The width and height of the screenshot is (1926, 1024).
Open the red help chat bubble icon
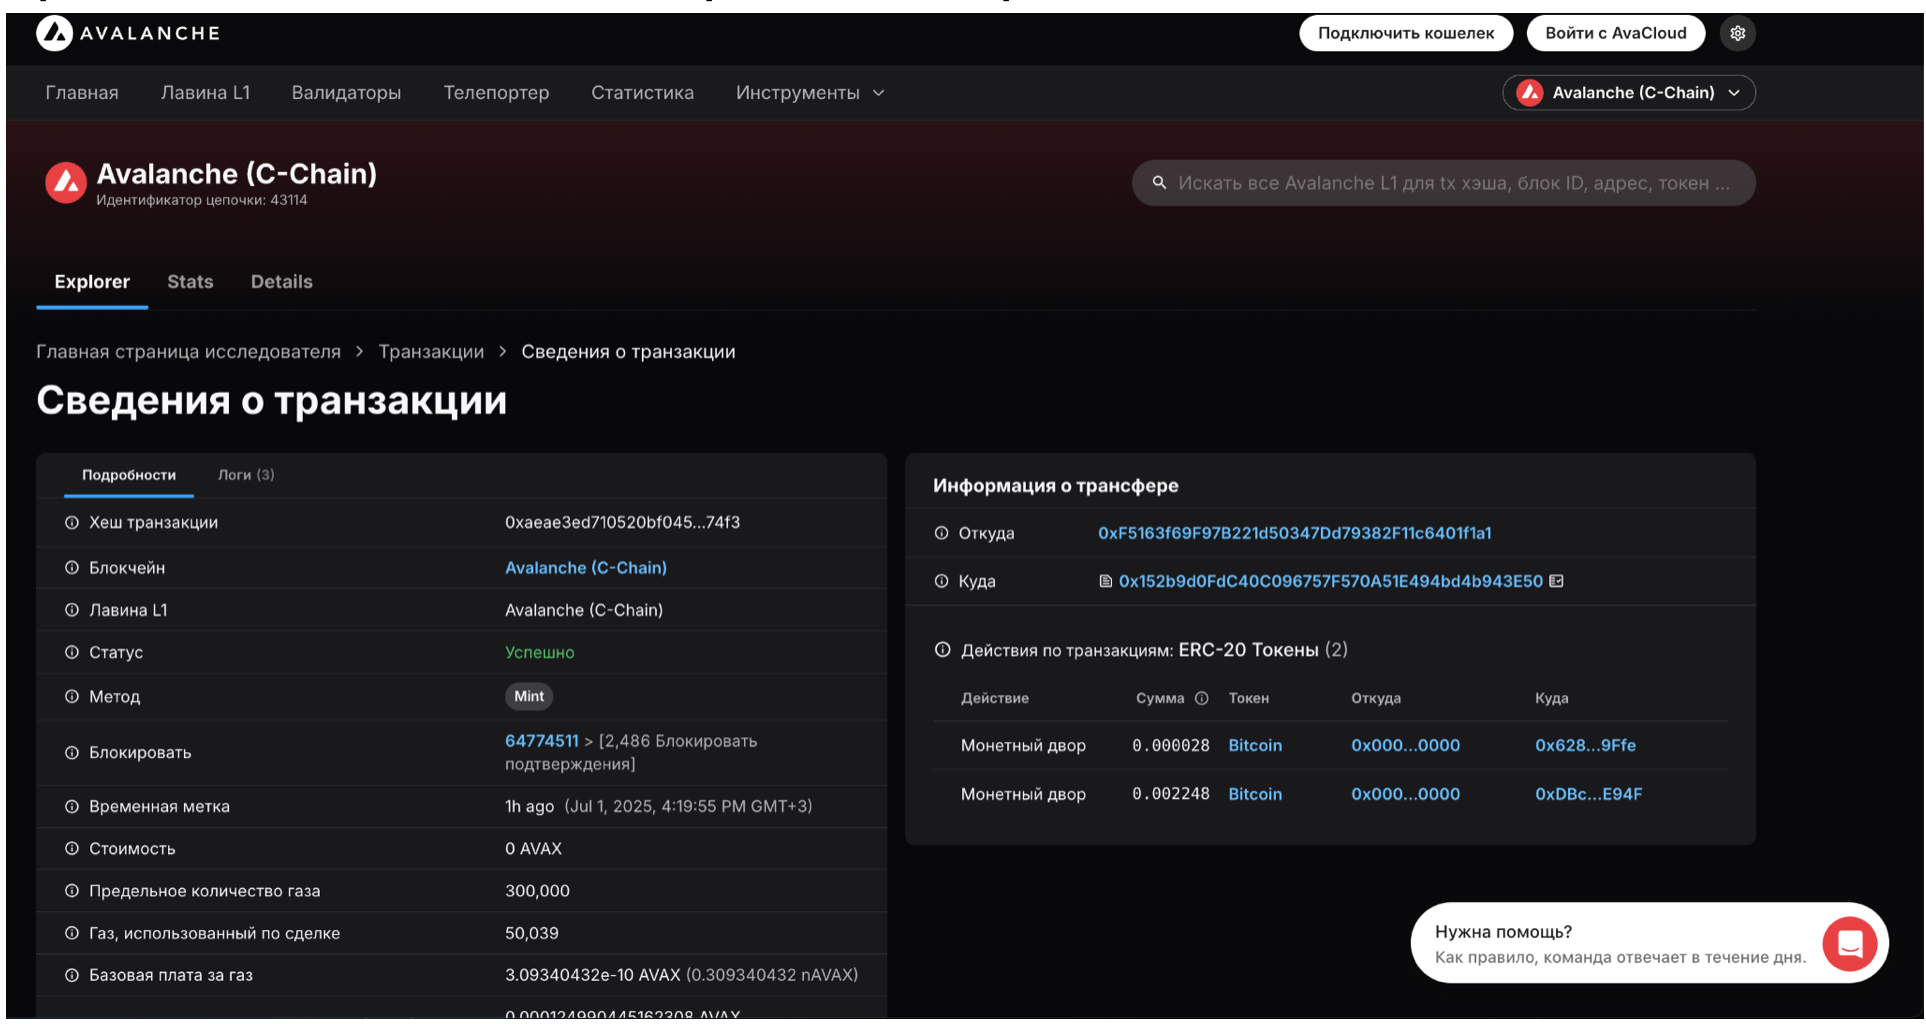click(x=1848, y=943)
